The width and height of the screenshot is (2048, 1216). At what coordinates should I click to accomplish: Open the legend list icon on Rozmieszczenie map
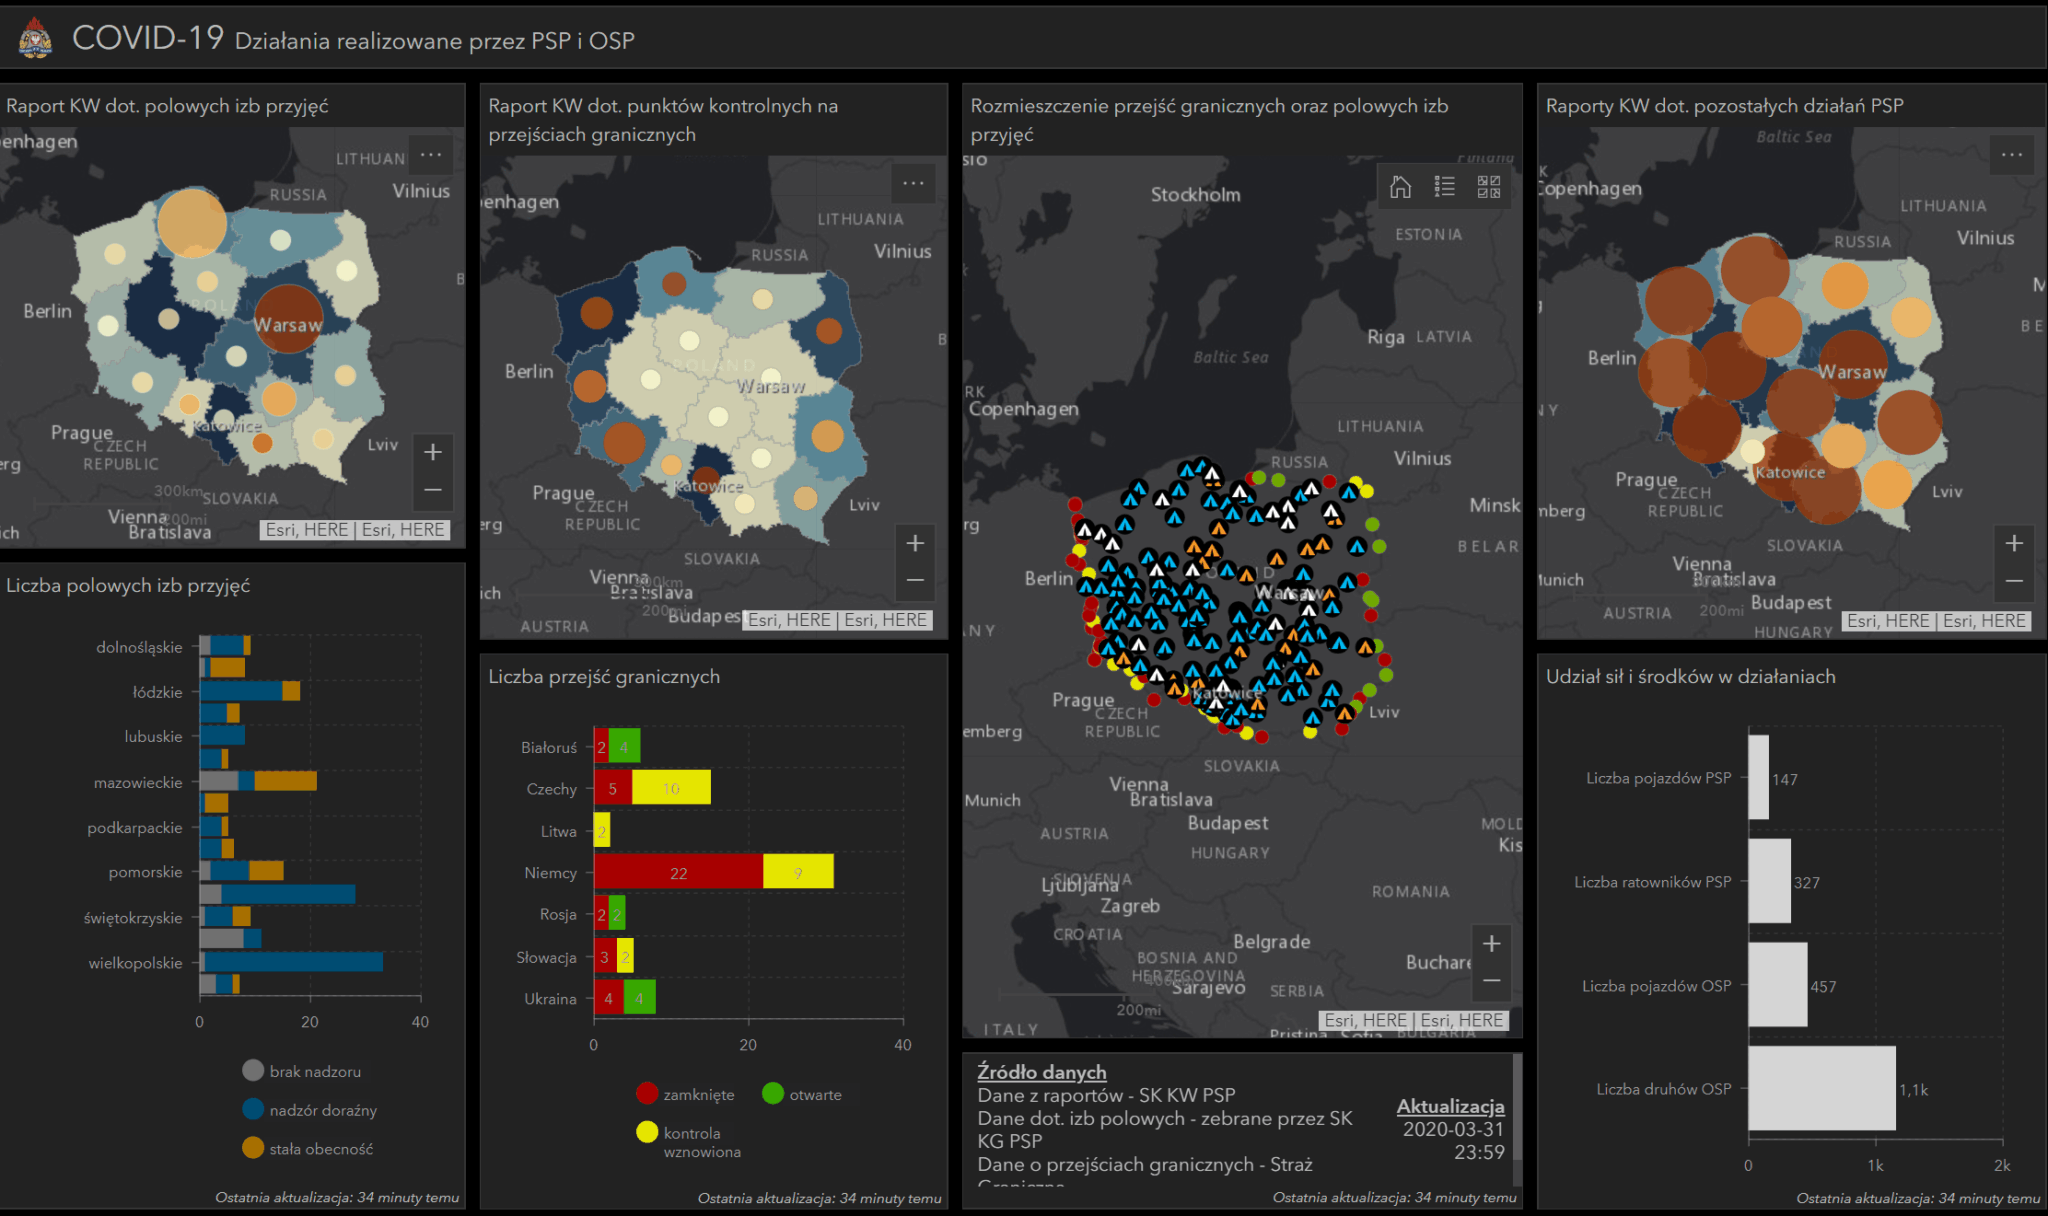point(1444,186)
